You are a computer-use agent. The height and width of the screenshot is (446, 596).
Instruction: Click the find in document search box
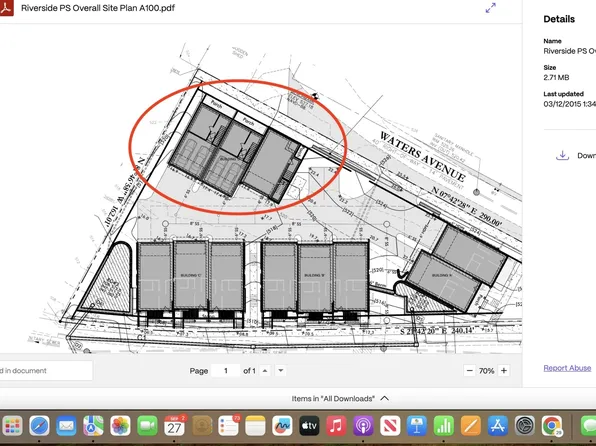[x=46, y=370]
